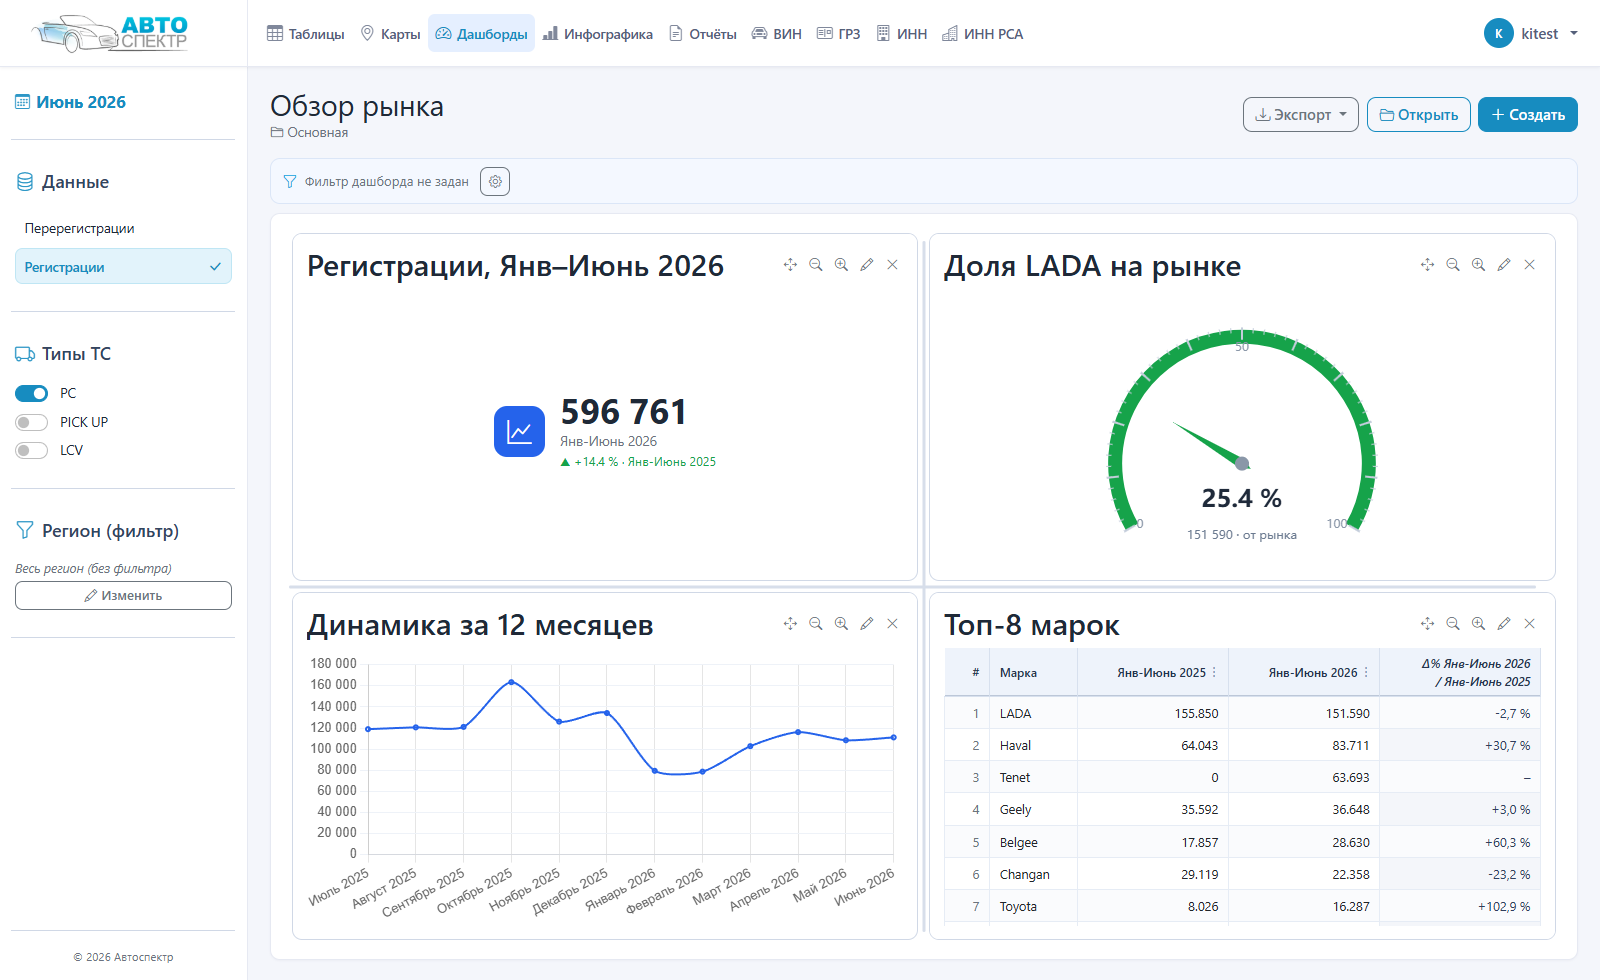Screen dimensions: 1600x980
Task: Move the Динамика за 12 месяцев widget
Action: 790,624
